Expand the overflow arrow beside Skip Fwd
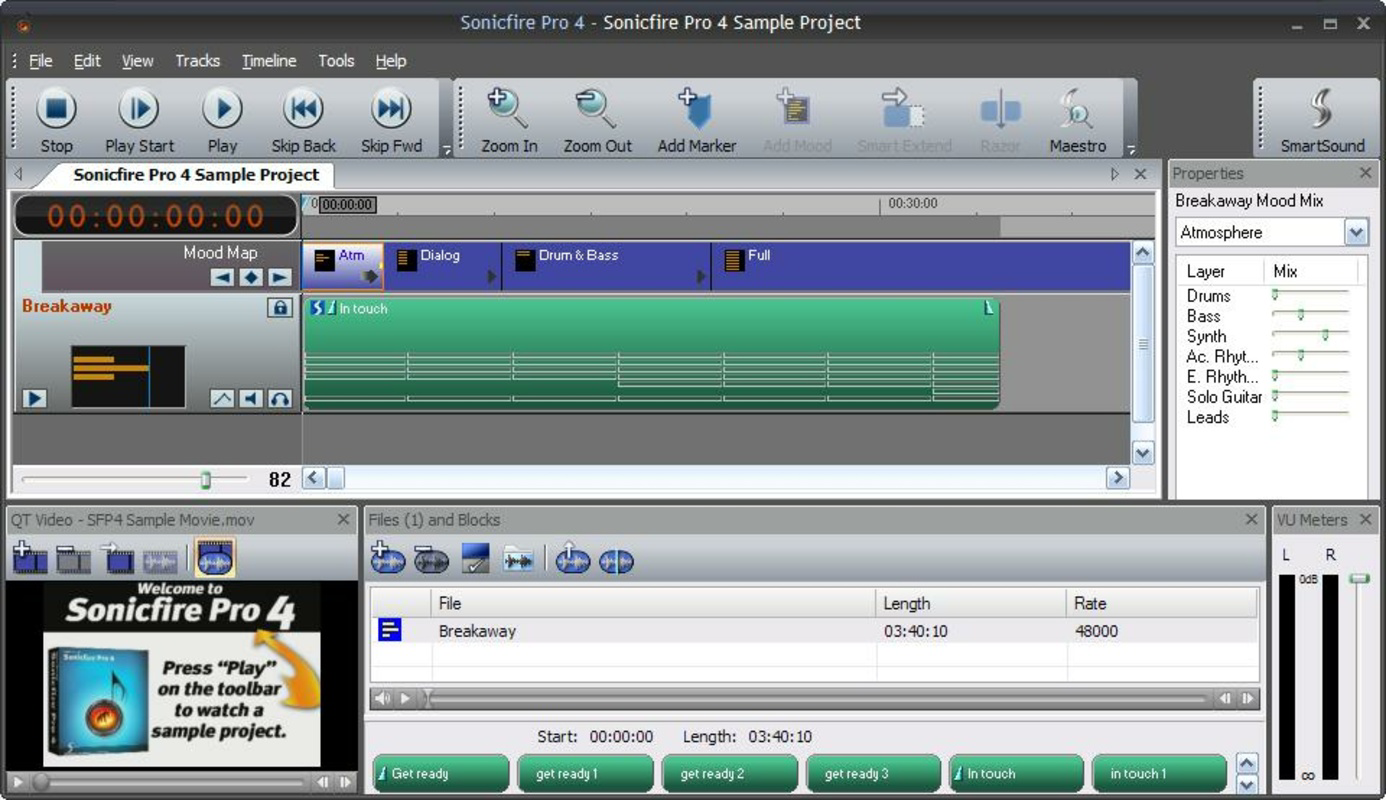The image size is (1386, 800). [x=447, y=150]
